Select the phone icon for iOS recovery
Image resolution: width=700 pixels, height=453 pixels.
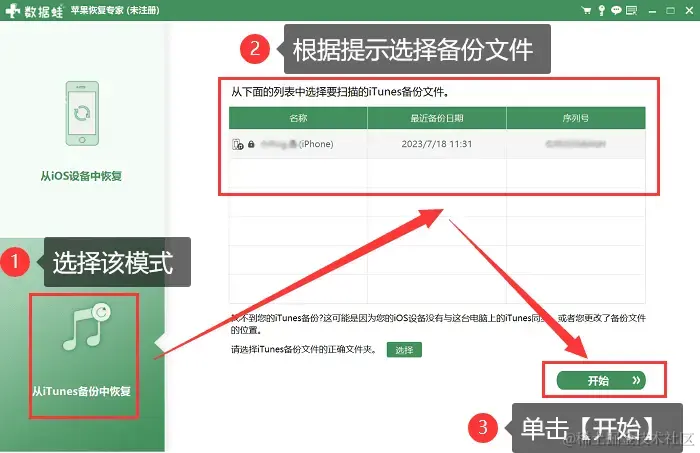82,113
